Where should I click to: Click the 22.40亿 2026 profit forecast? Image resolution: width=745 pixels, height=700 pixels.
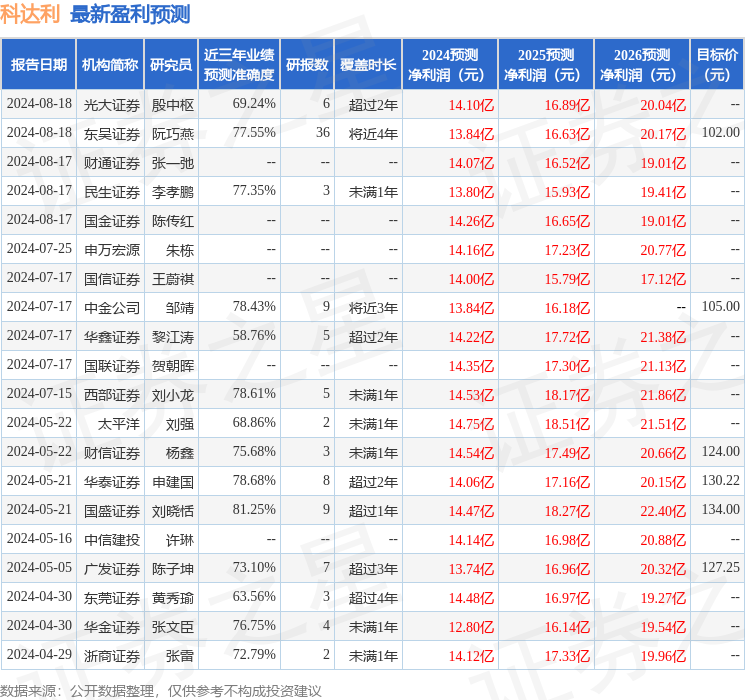(x=663, y=511)
